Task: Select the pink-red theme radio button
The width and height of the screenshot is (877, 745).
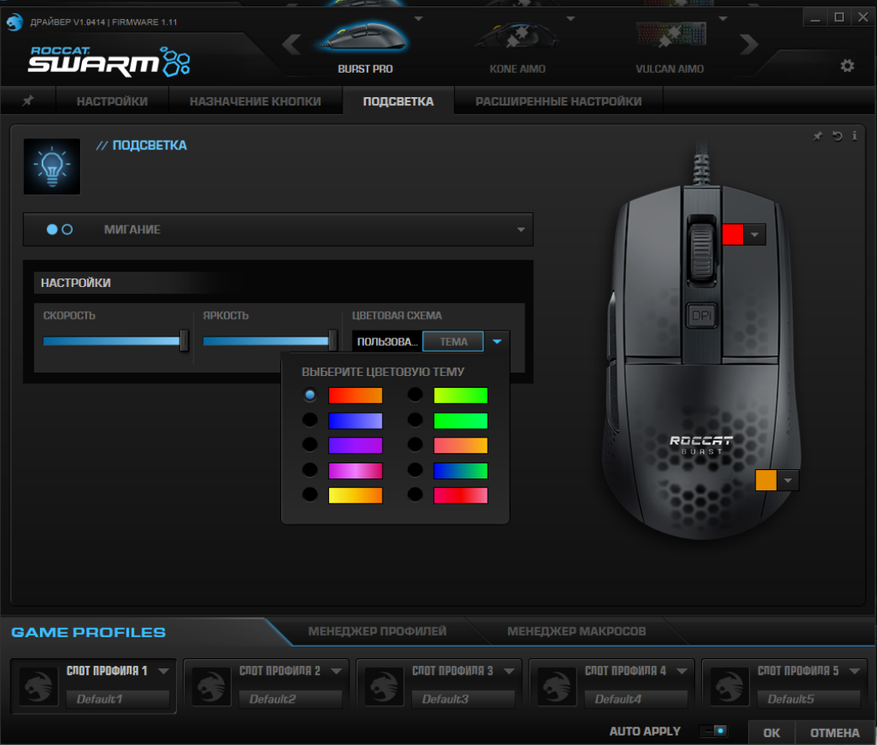Action: (x=415, y=494)
